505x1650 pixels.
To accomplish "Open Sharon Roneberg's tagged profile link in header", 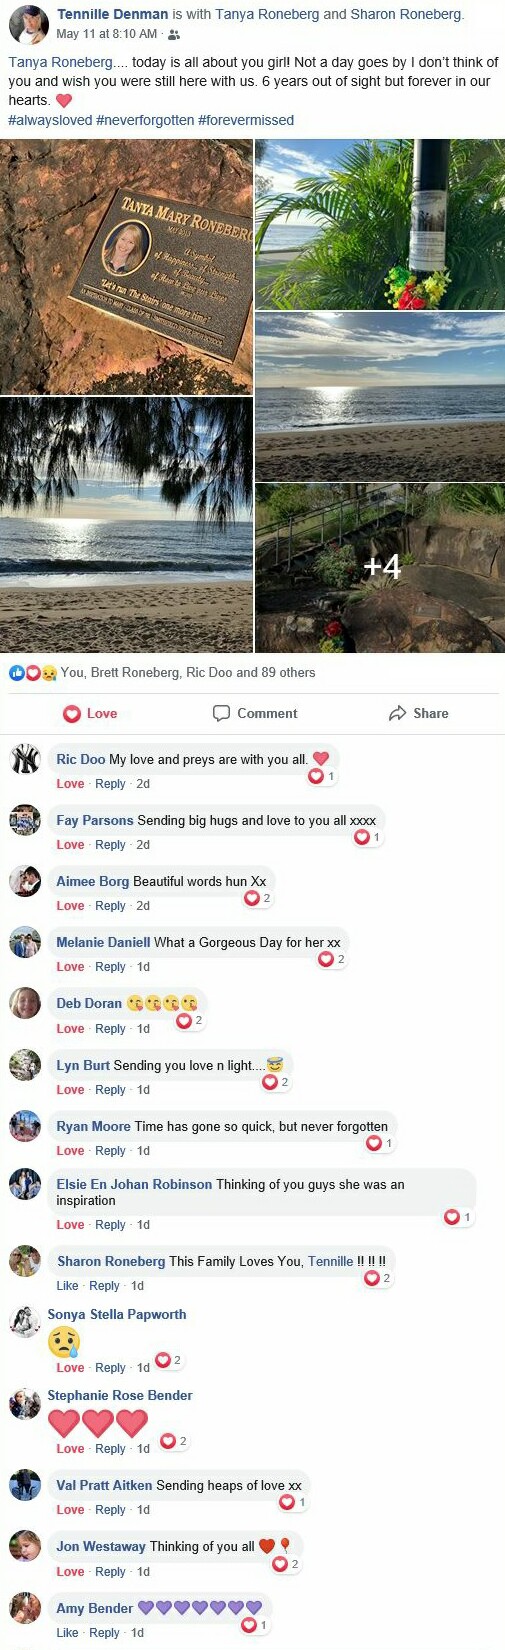I will [407, 14].
